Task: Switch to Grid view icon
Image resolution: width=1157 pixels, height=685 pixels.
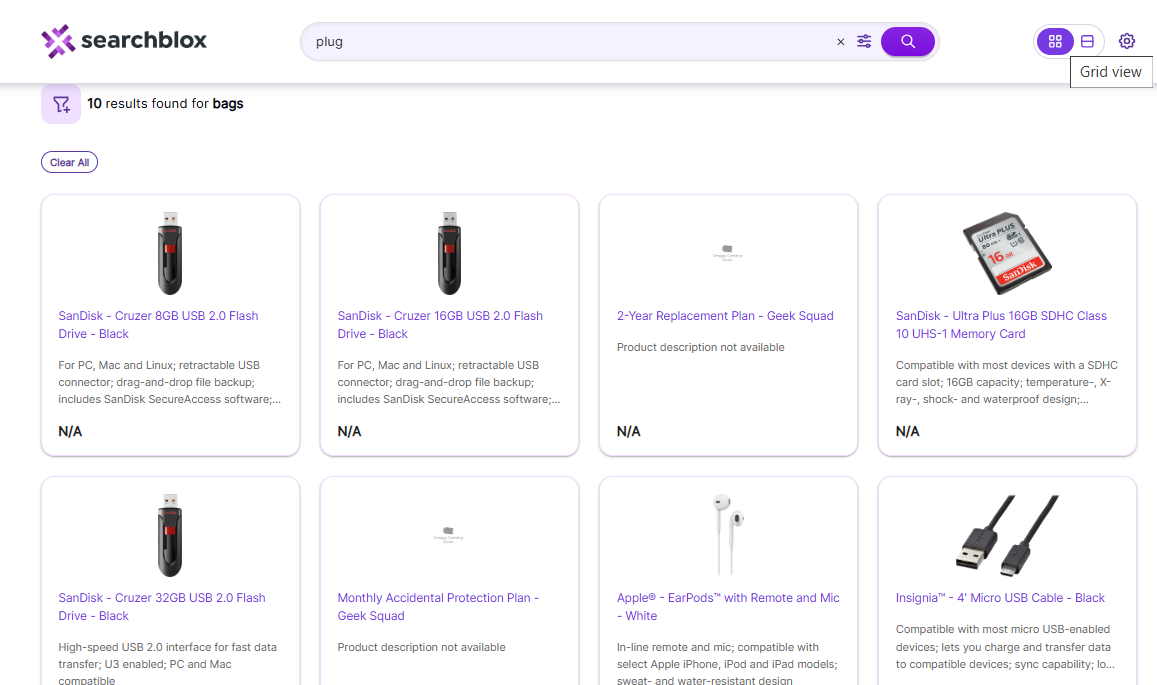Action: point(1055,41)
